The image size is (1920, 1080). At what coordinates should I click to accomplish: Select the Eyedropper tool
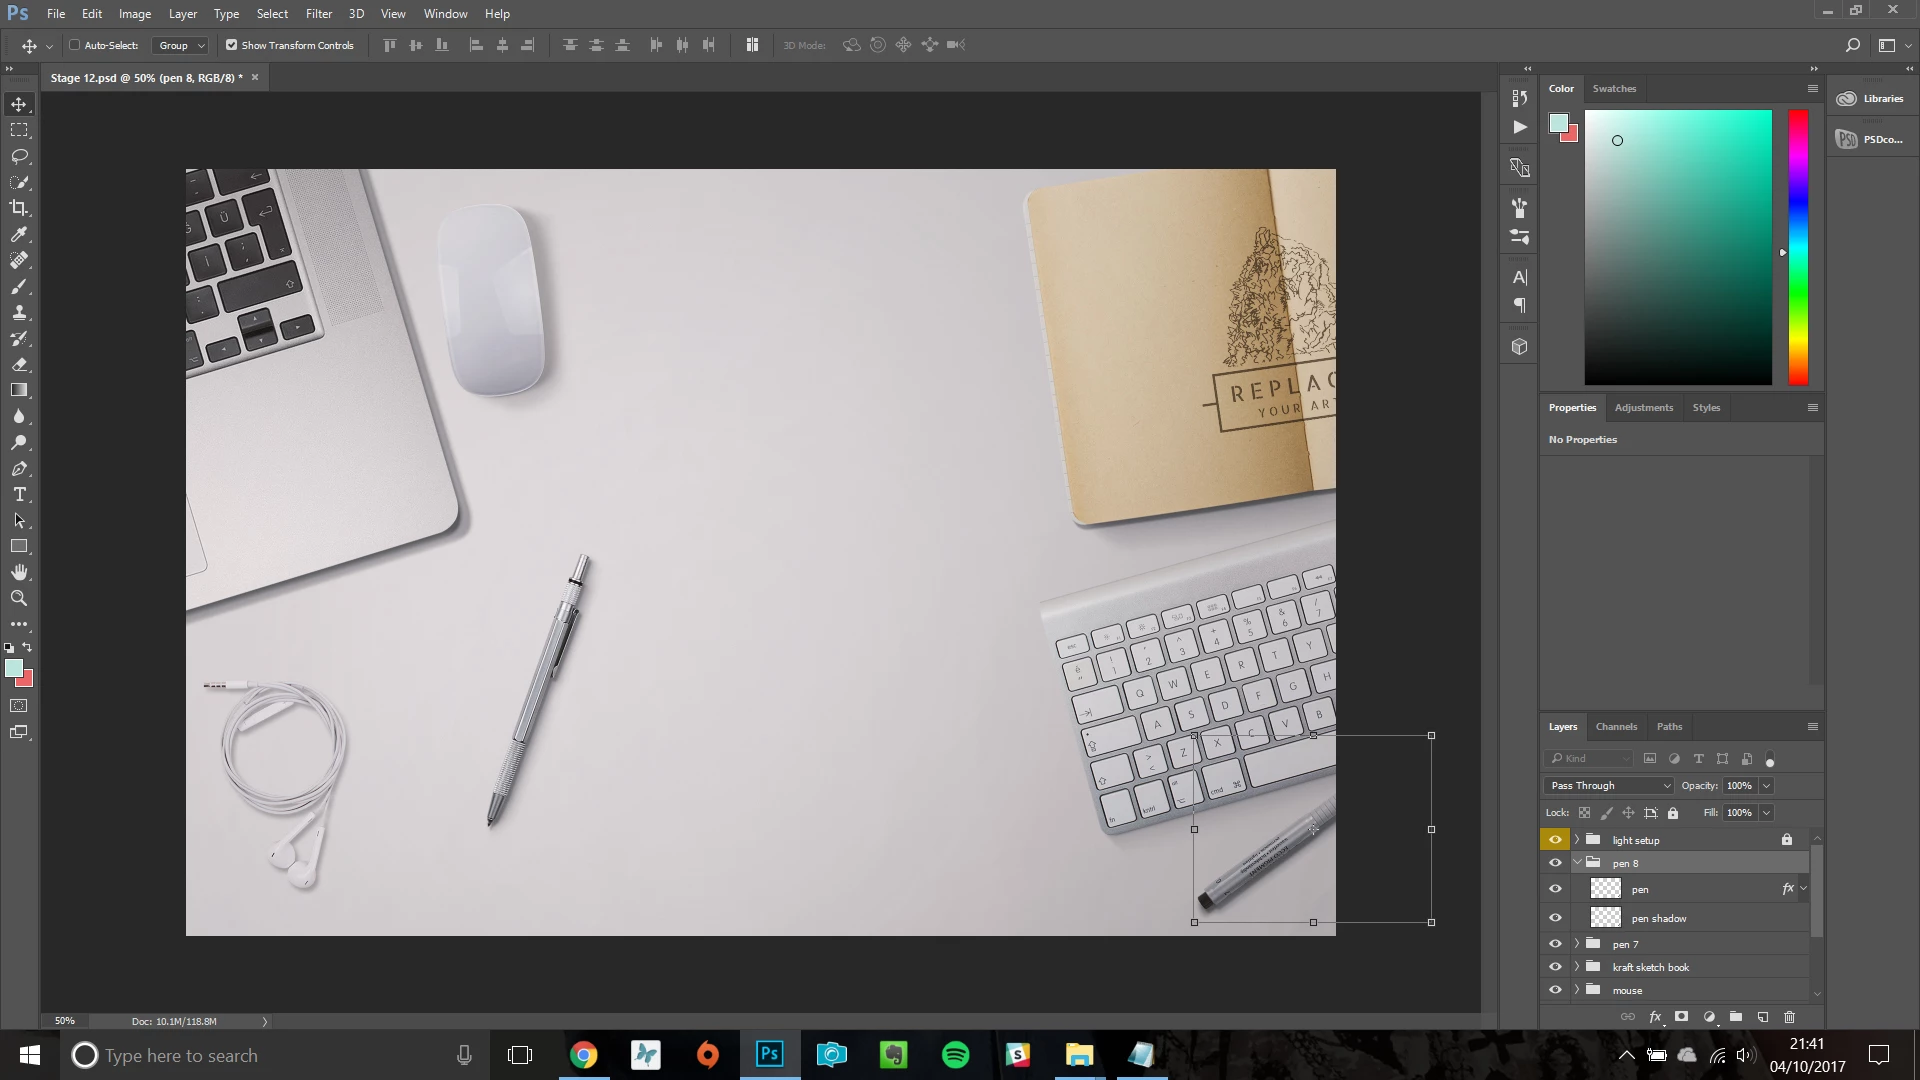click(19, 234)
